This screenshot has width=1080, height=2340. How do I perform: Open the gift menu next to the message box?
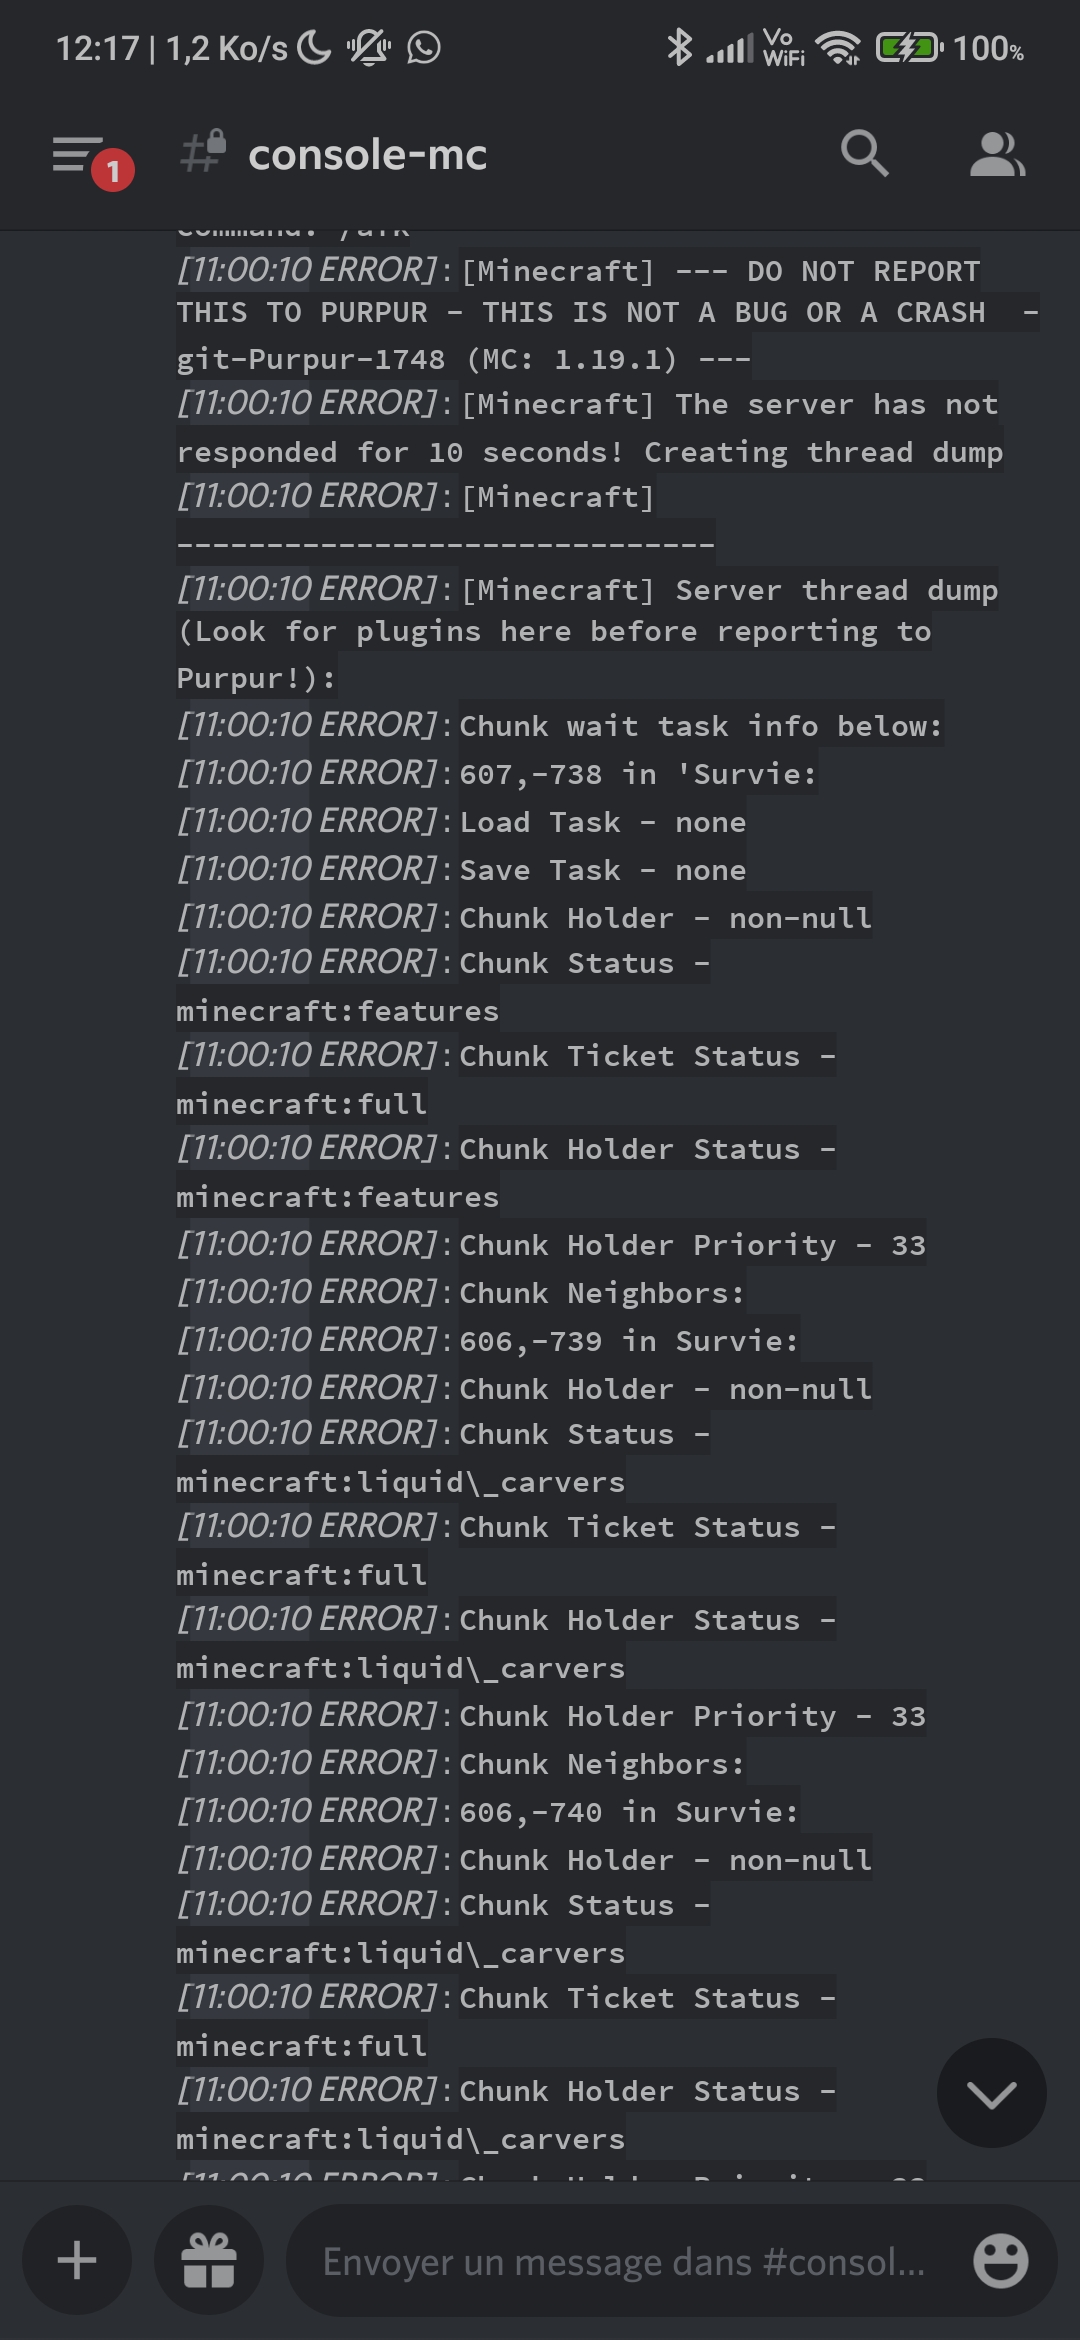point(208,2261)
